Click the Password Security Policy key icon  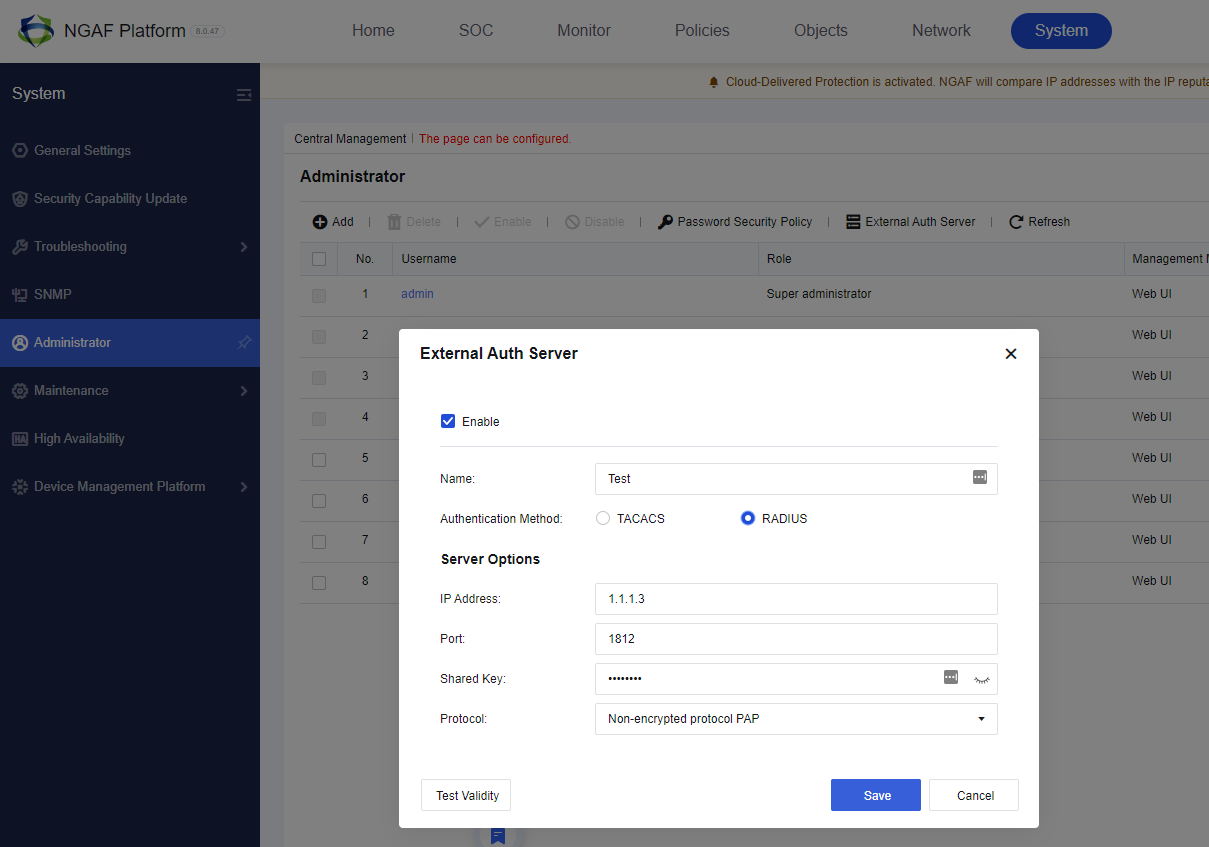[665, 222]
